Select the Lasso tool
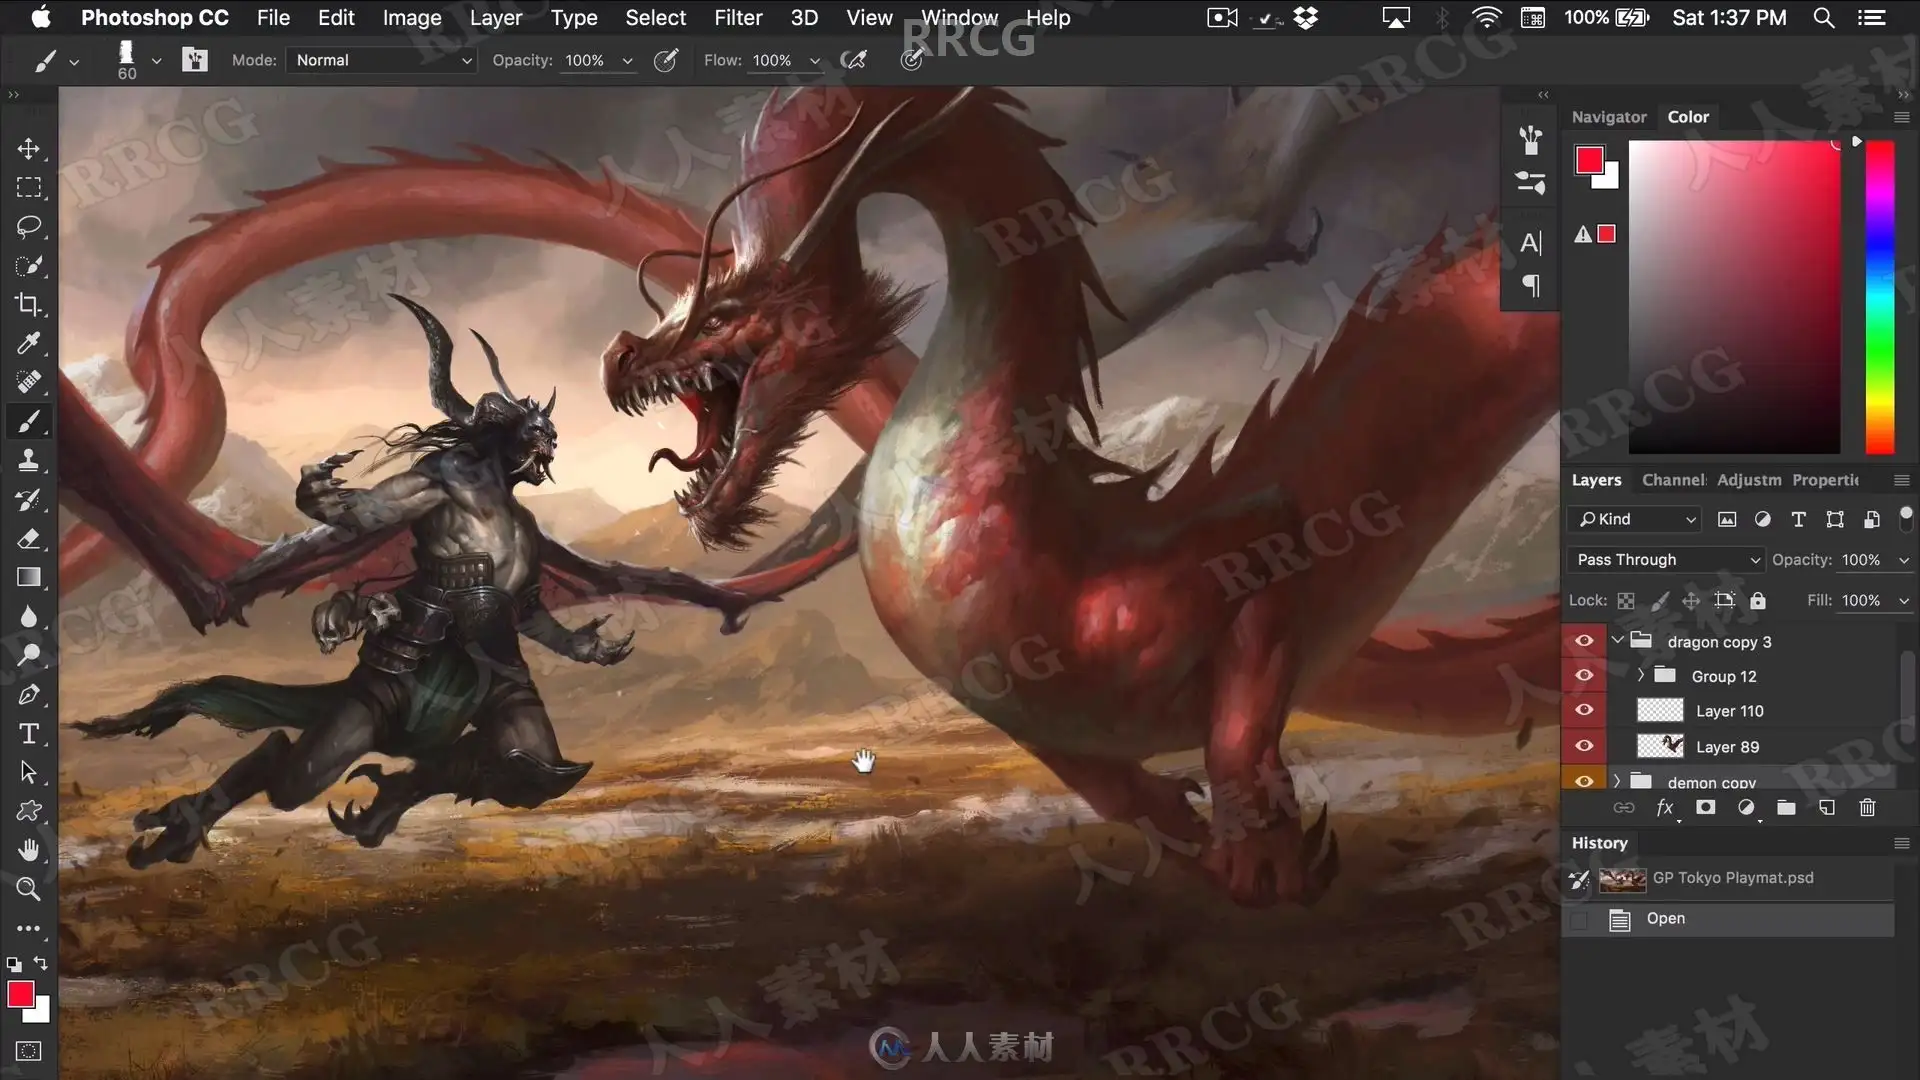 28,227
